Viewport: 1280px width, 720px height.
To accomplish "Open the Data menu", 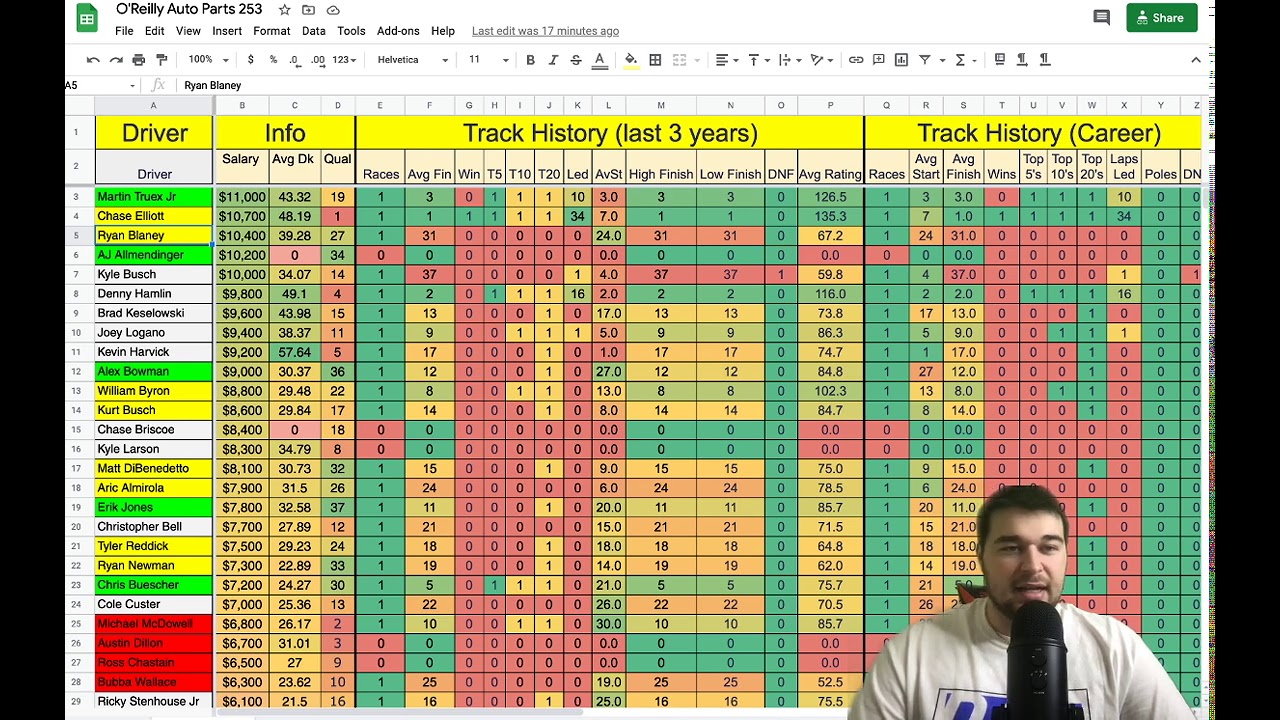I will click(314, 31).
